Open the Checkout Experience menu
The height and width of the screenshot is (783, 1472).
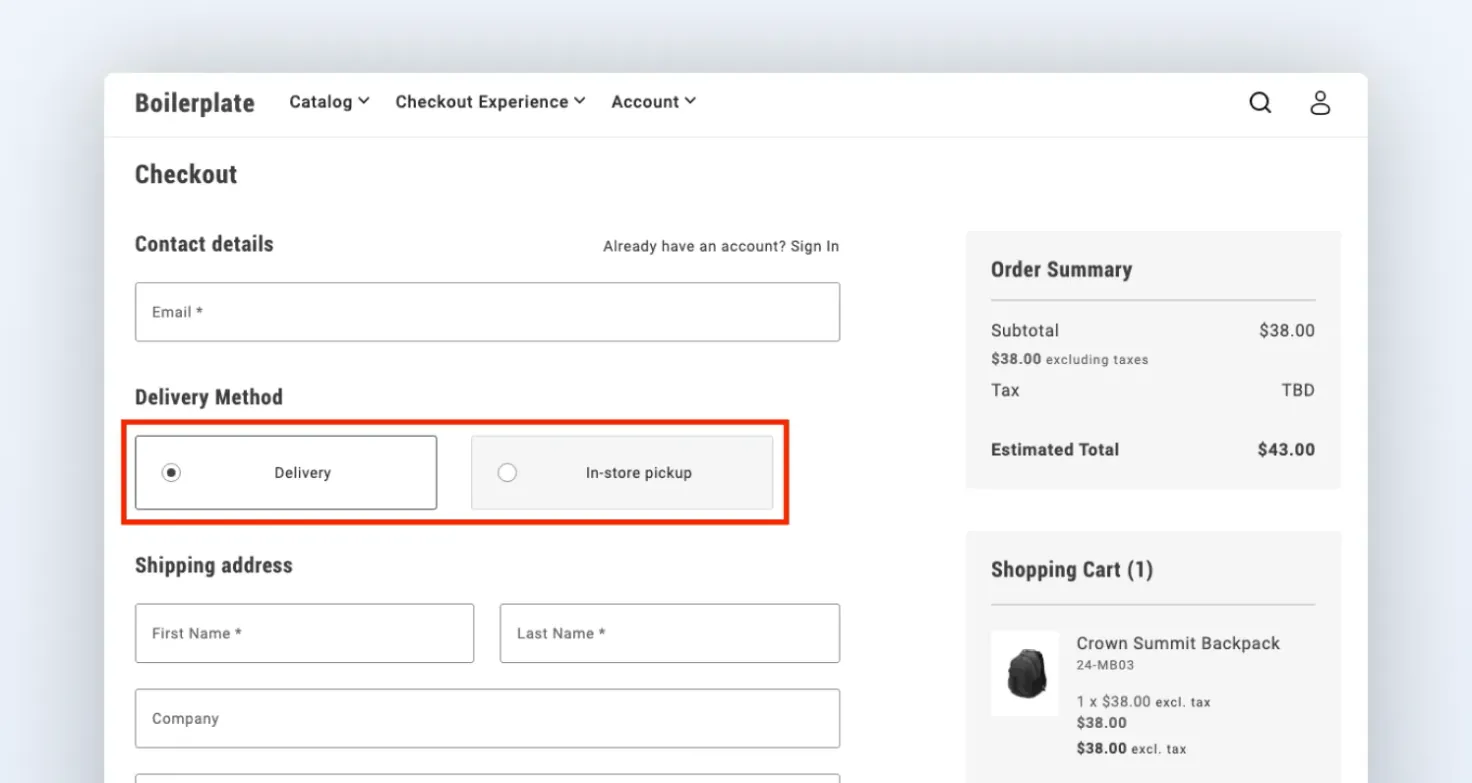coord(490,101)
